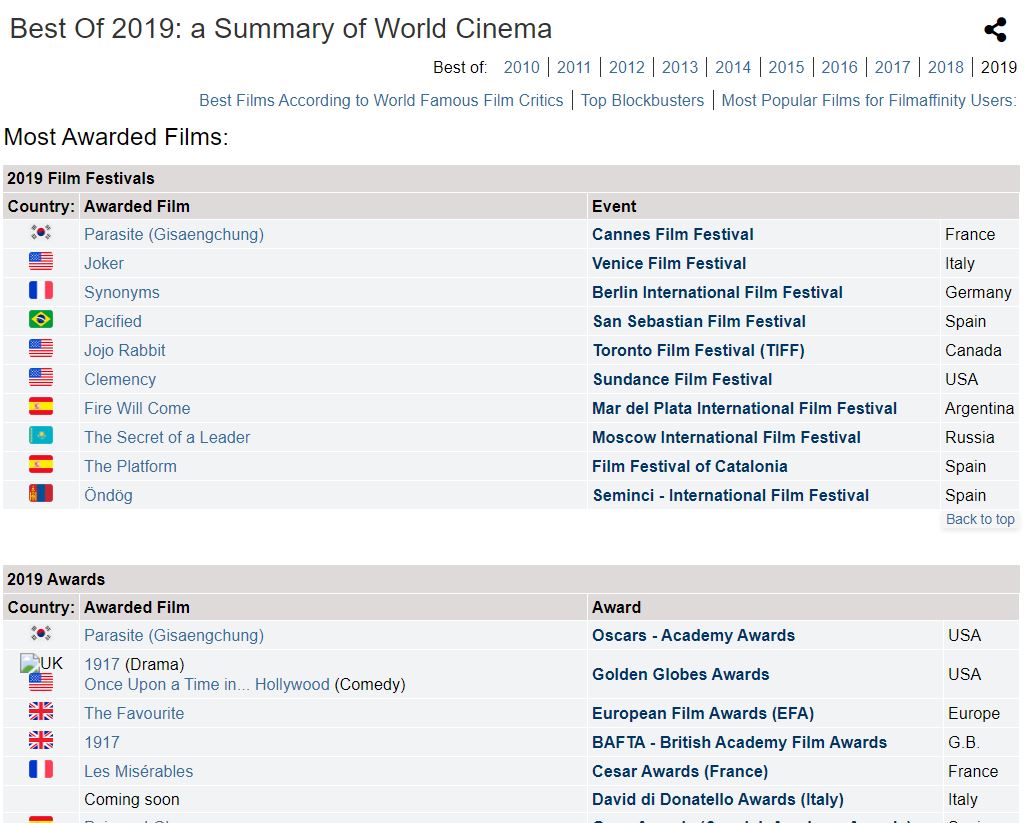Viewport: 1027px width, 823px height.
Task: Click the Kazakhstan flag beside The Secret of a Leader
Action: tap(41, 436)
